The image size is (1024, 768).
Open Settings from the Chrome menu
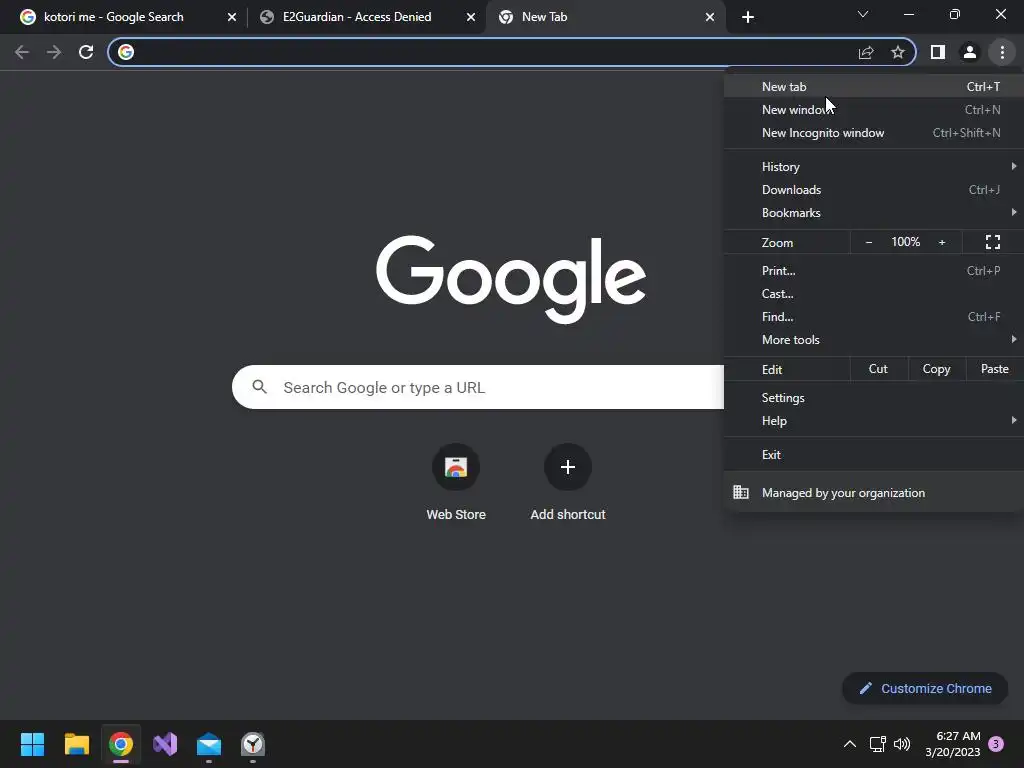(x=874, y=398)
